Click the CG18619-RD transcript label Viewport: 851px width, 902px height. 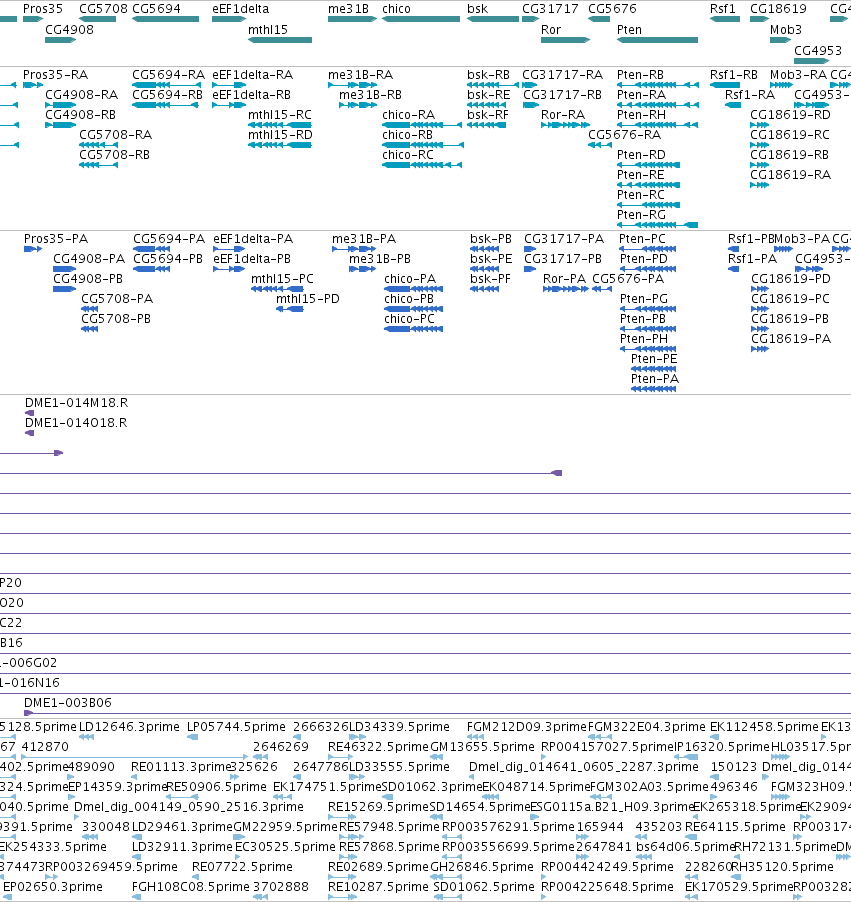point(790,114)
